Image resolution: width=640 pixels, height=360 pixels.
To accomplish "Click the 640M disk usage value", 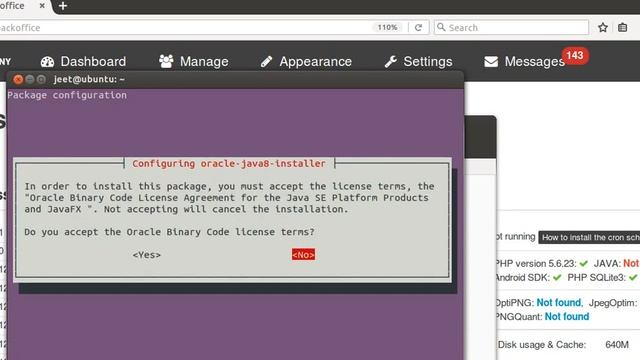I will point(617,344).
